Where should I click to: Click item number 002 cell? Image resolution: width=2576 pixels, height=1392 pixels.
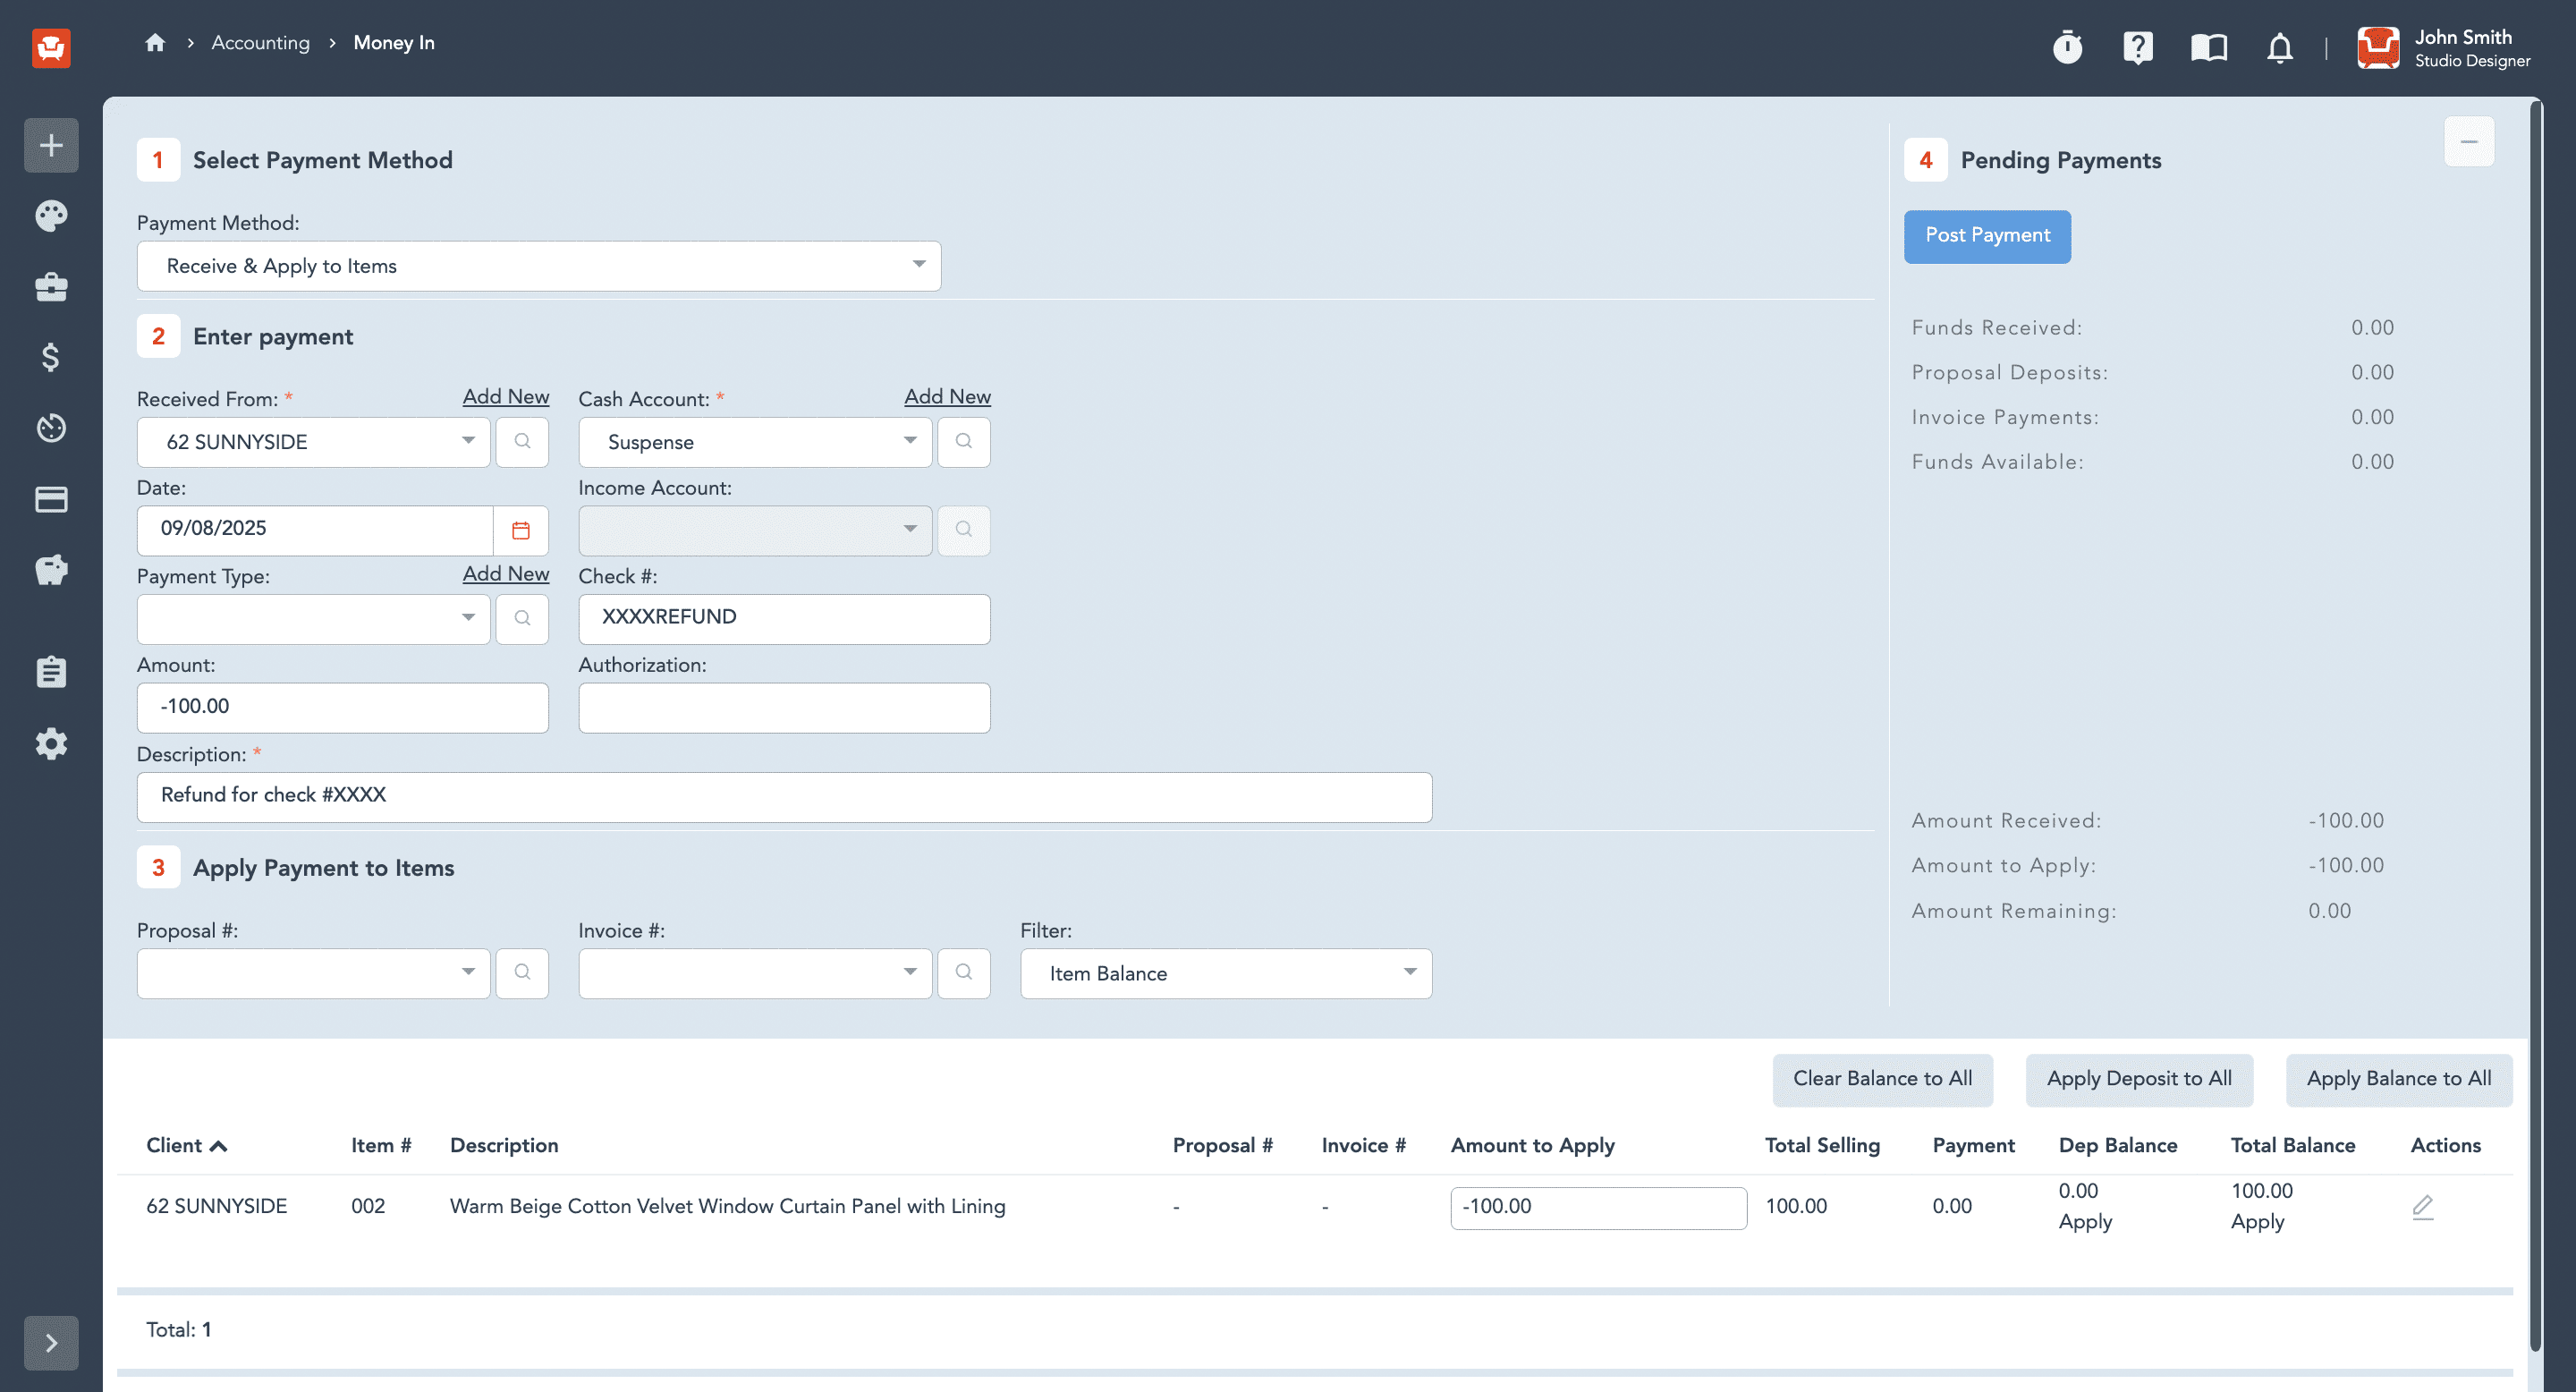click(367, 1206)
